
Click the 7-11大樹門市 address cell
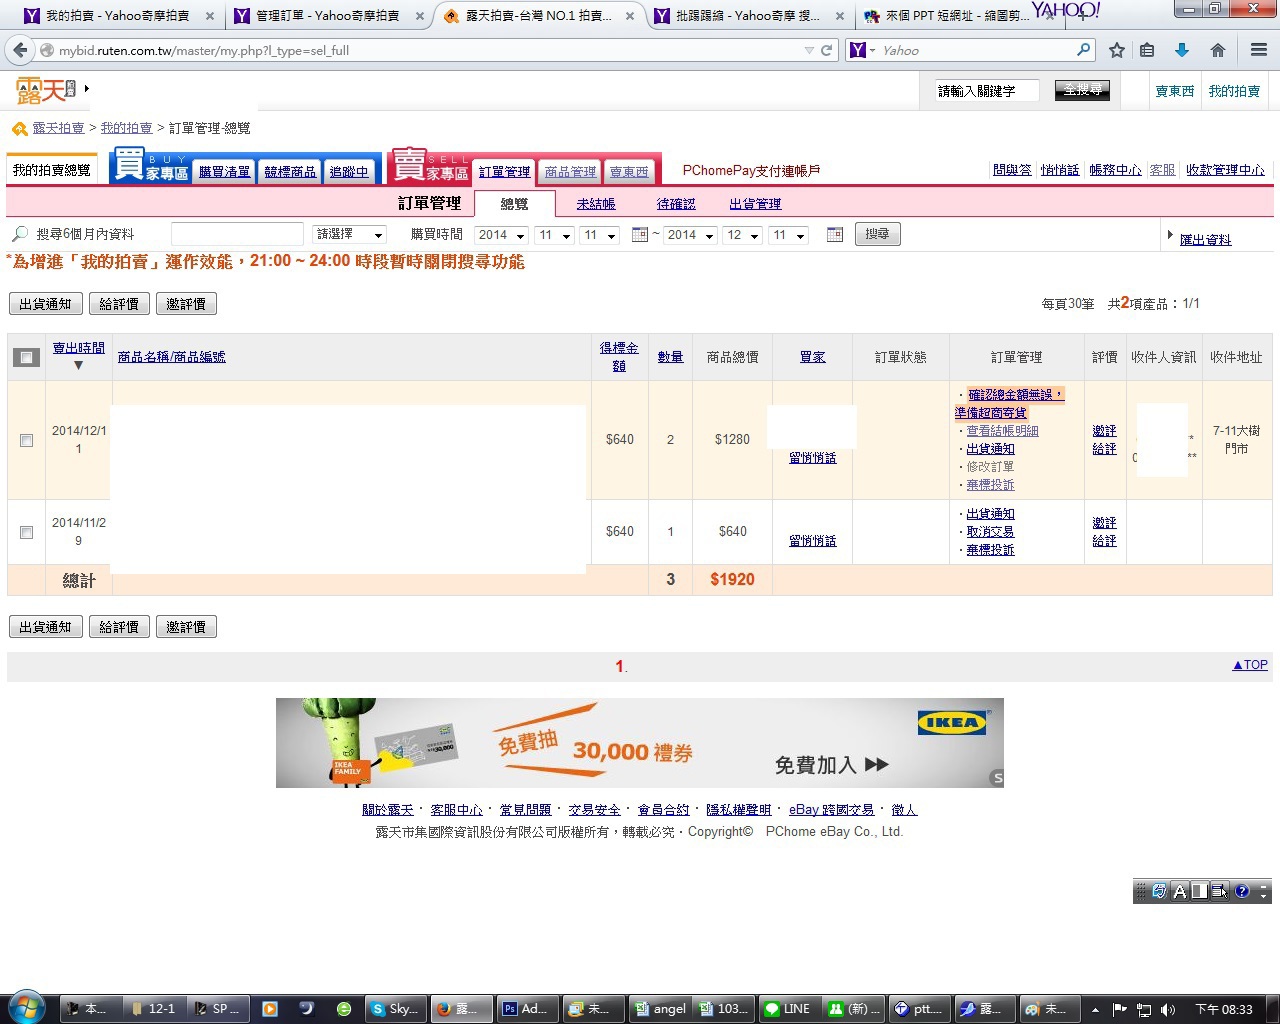1237,440
